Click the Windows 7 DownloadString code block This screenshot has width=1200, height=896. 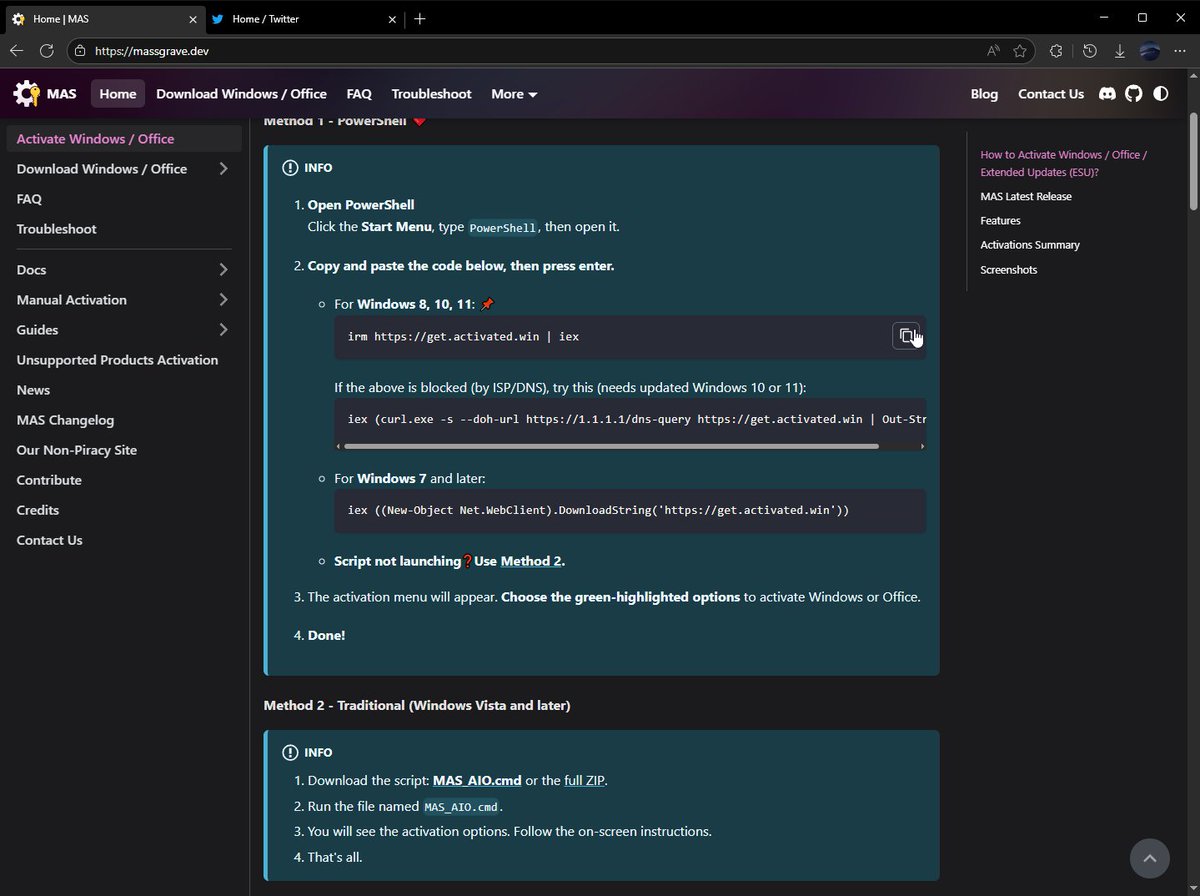coord(630,510)
